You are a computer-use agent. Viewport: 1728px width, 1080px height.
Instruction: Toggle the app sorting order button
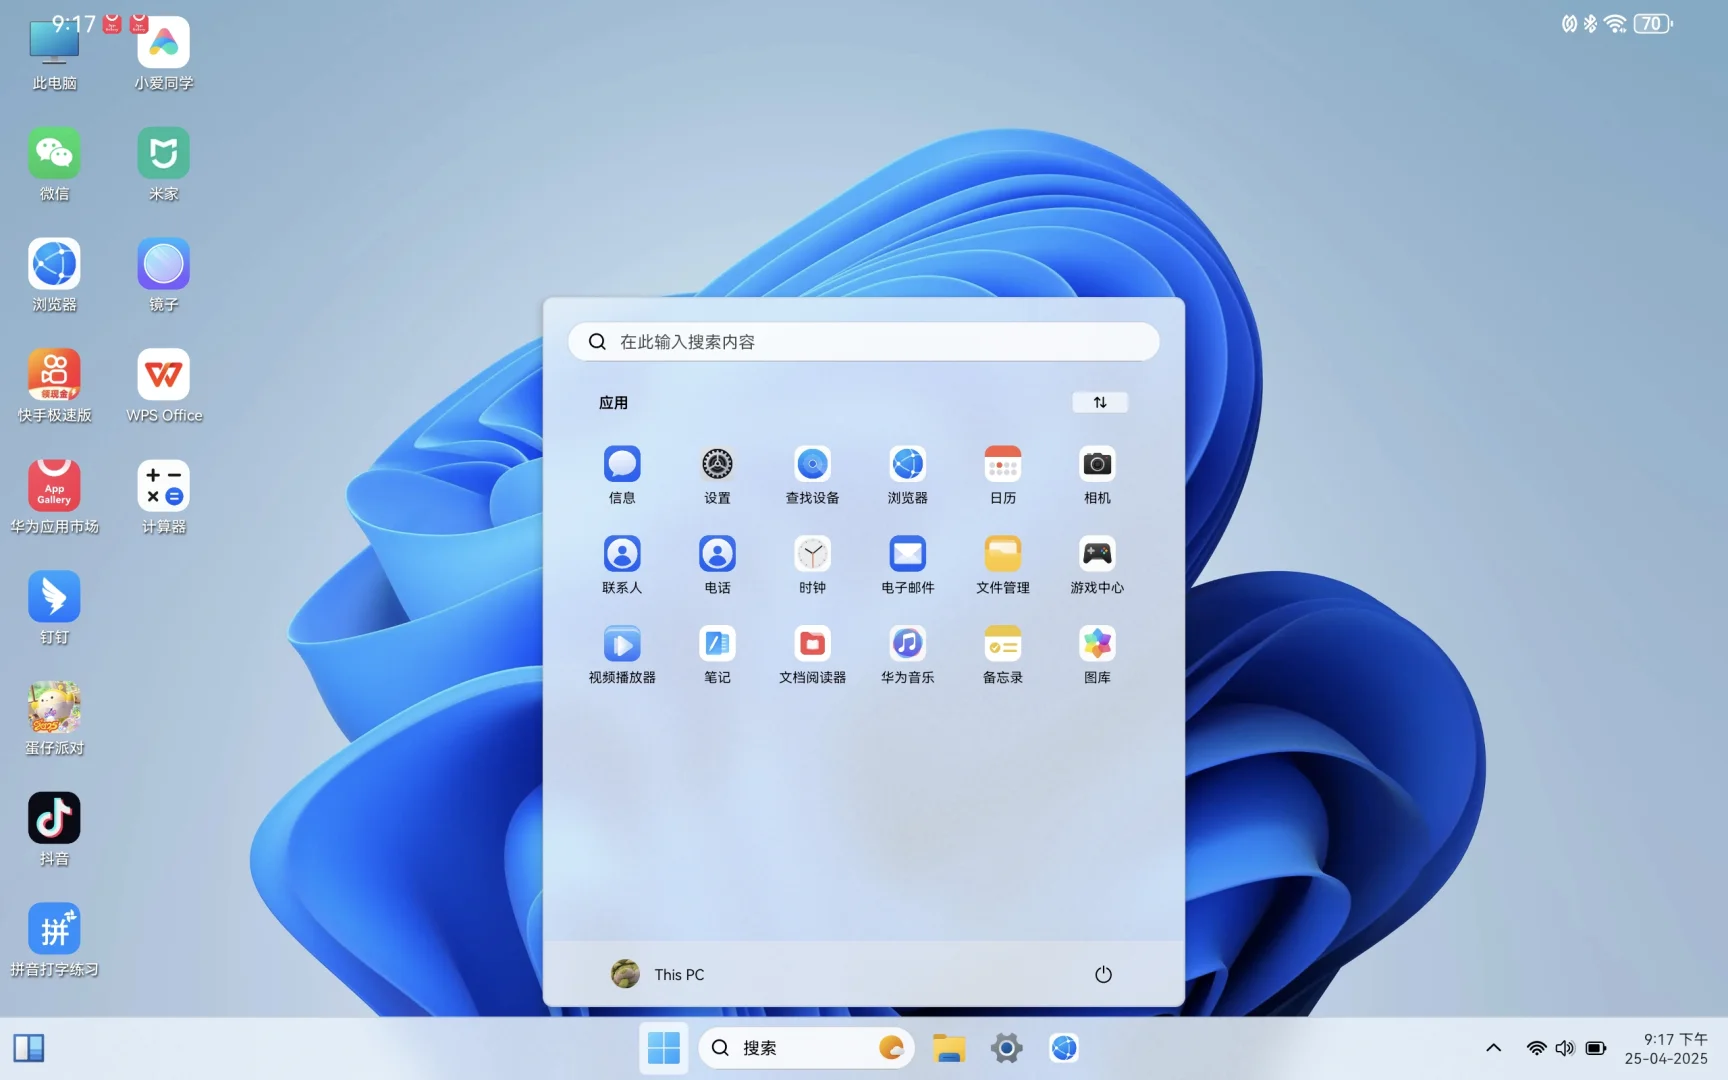pos(1100,402)
